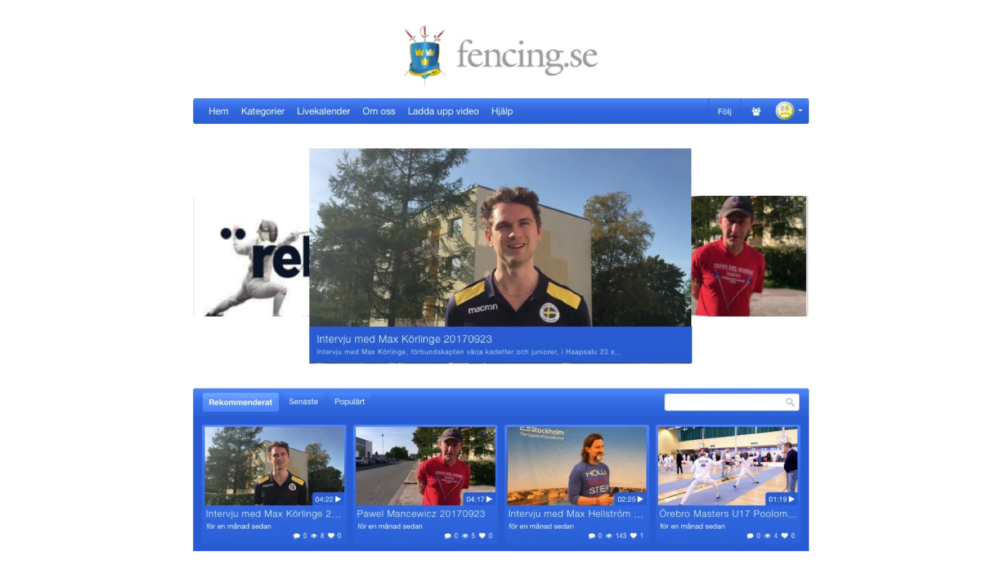Click the Följ button
Screen dimensions: 1000x563
pyautogui.click(x=724, y=112)
